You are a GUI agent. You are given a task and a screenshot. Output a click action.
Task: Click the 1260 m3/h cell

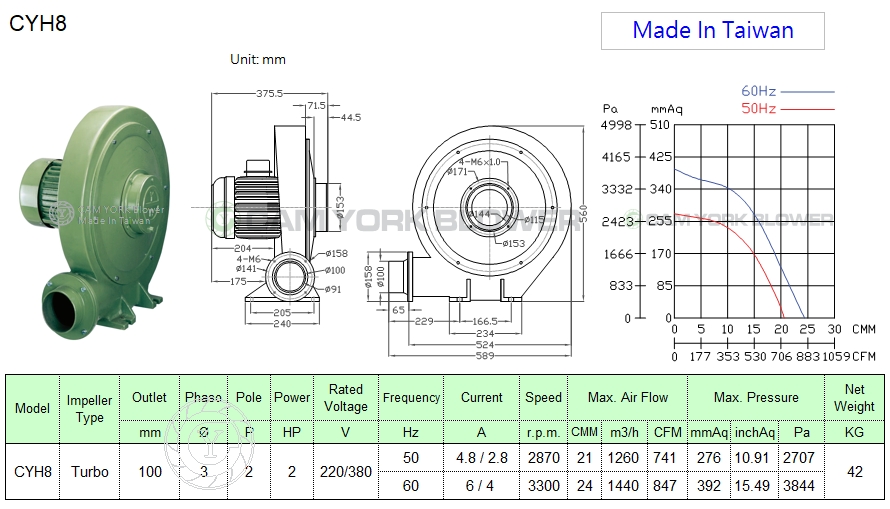click(x=623, y=458)
